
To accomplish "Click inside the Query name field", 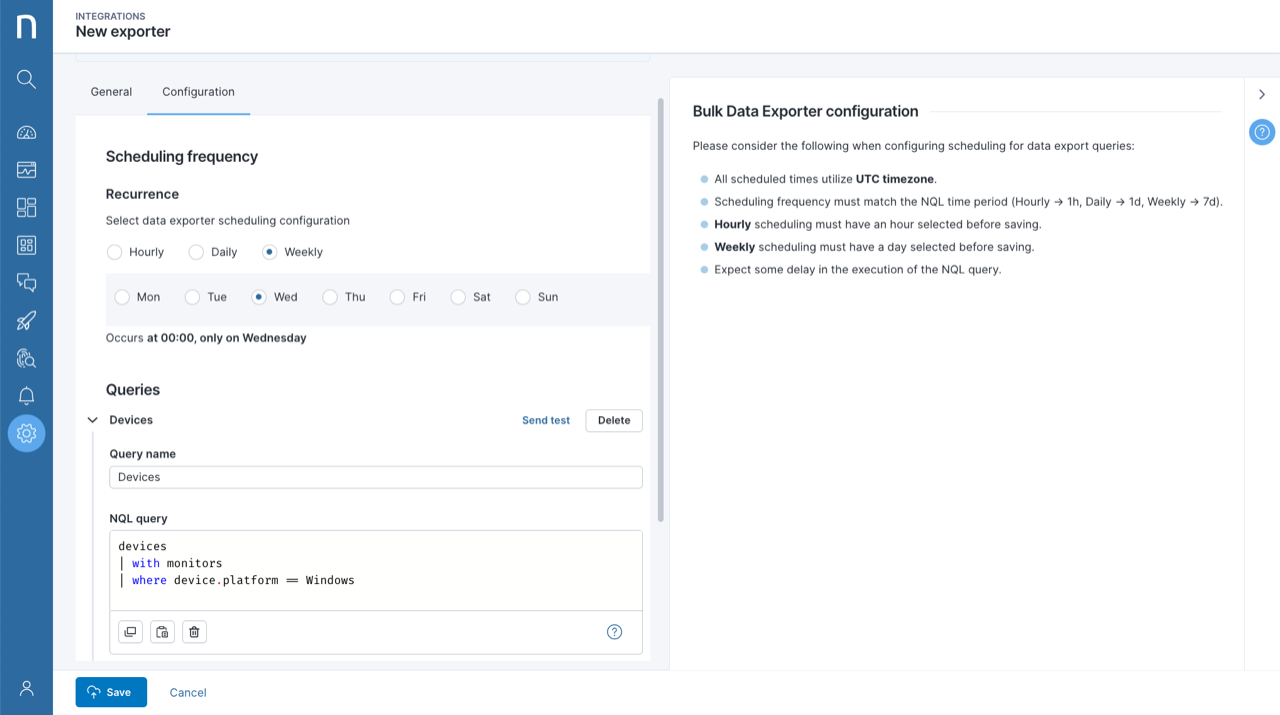I will 375,477.
